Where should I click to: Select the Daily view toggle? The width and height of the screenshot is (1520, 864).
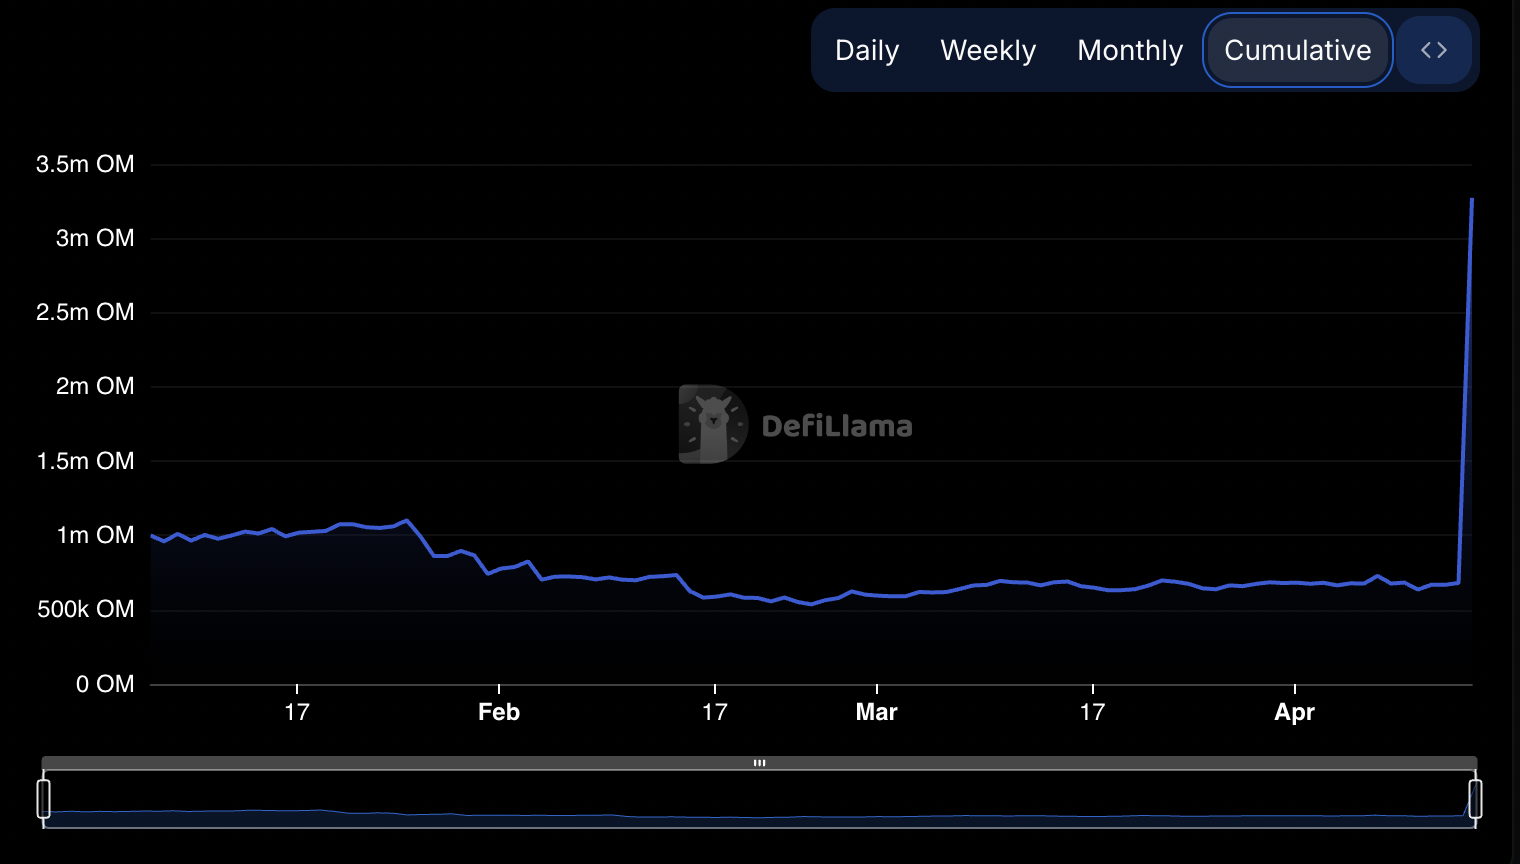pos(867,50)
